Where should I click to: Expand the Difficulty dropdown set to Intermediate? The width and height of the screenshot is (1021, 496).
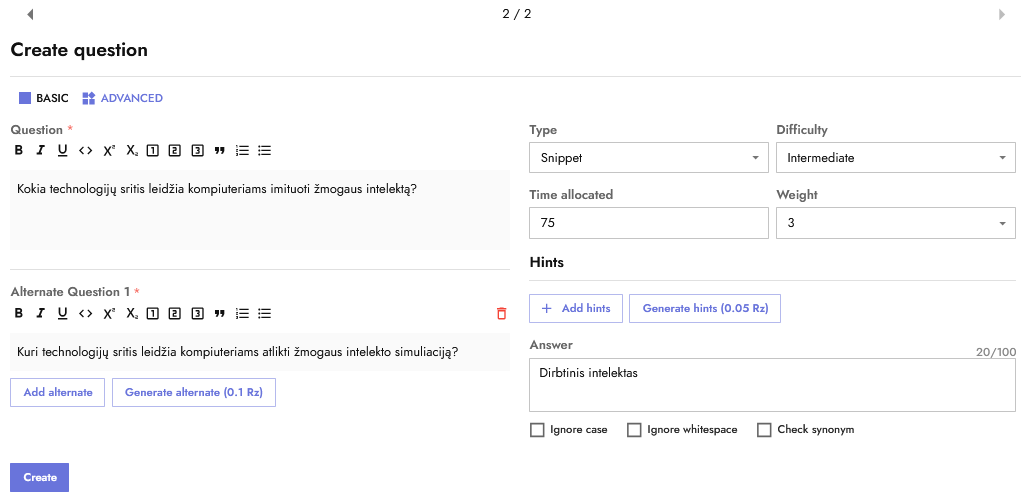point(895,158)
